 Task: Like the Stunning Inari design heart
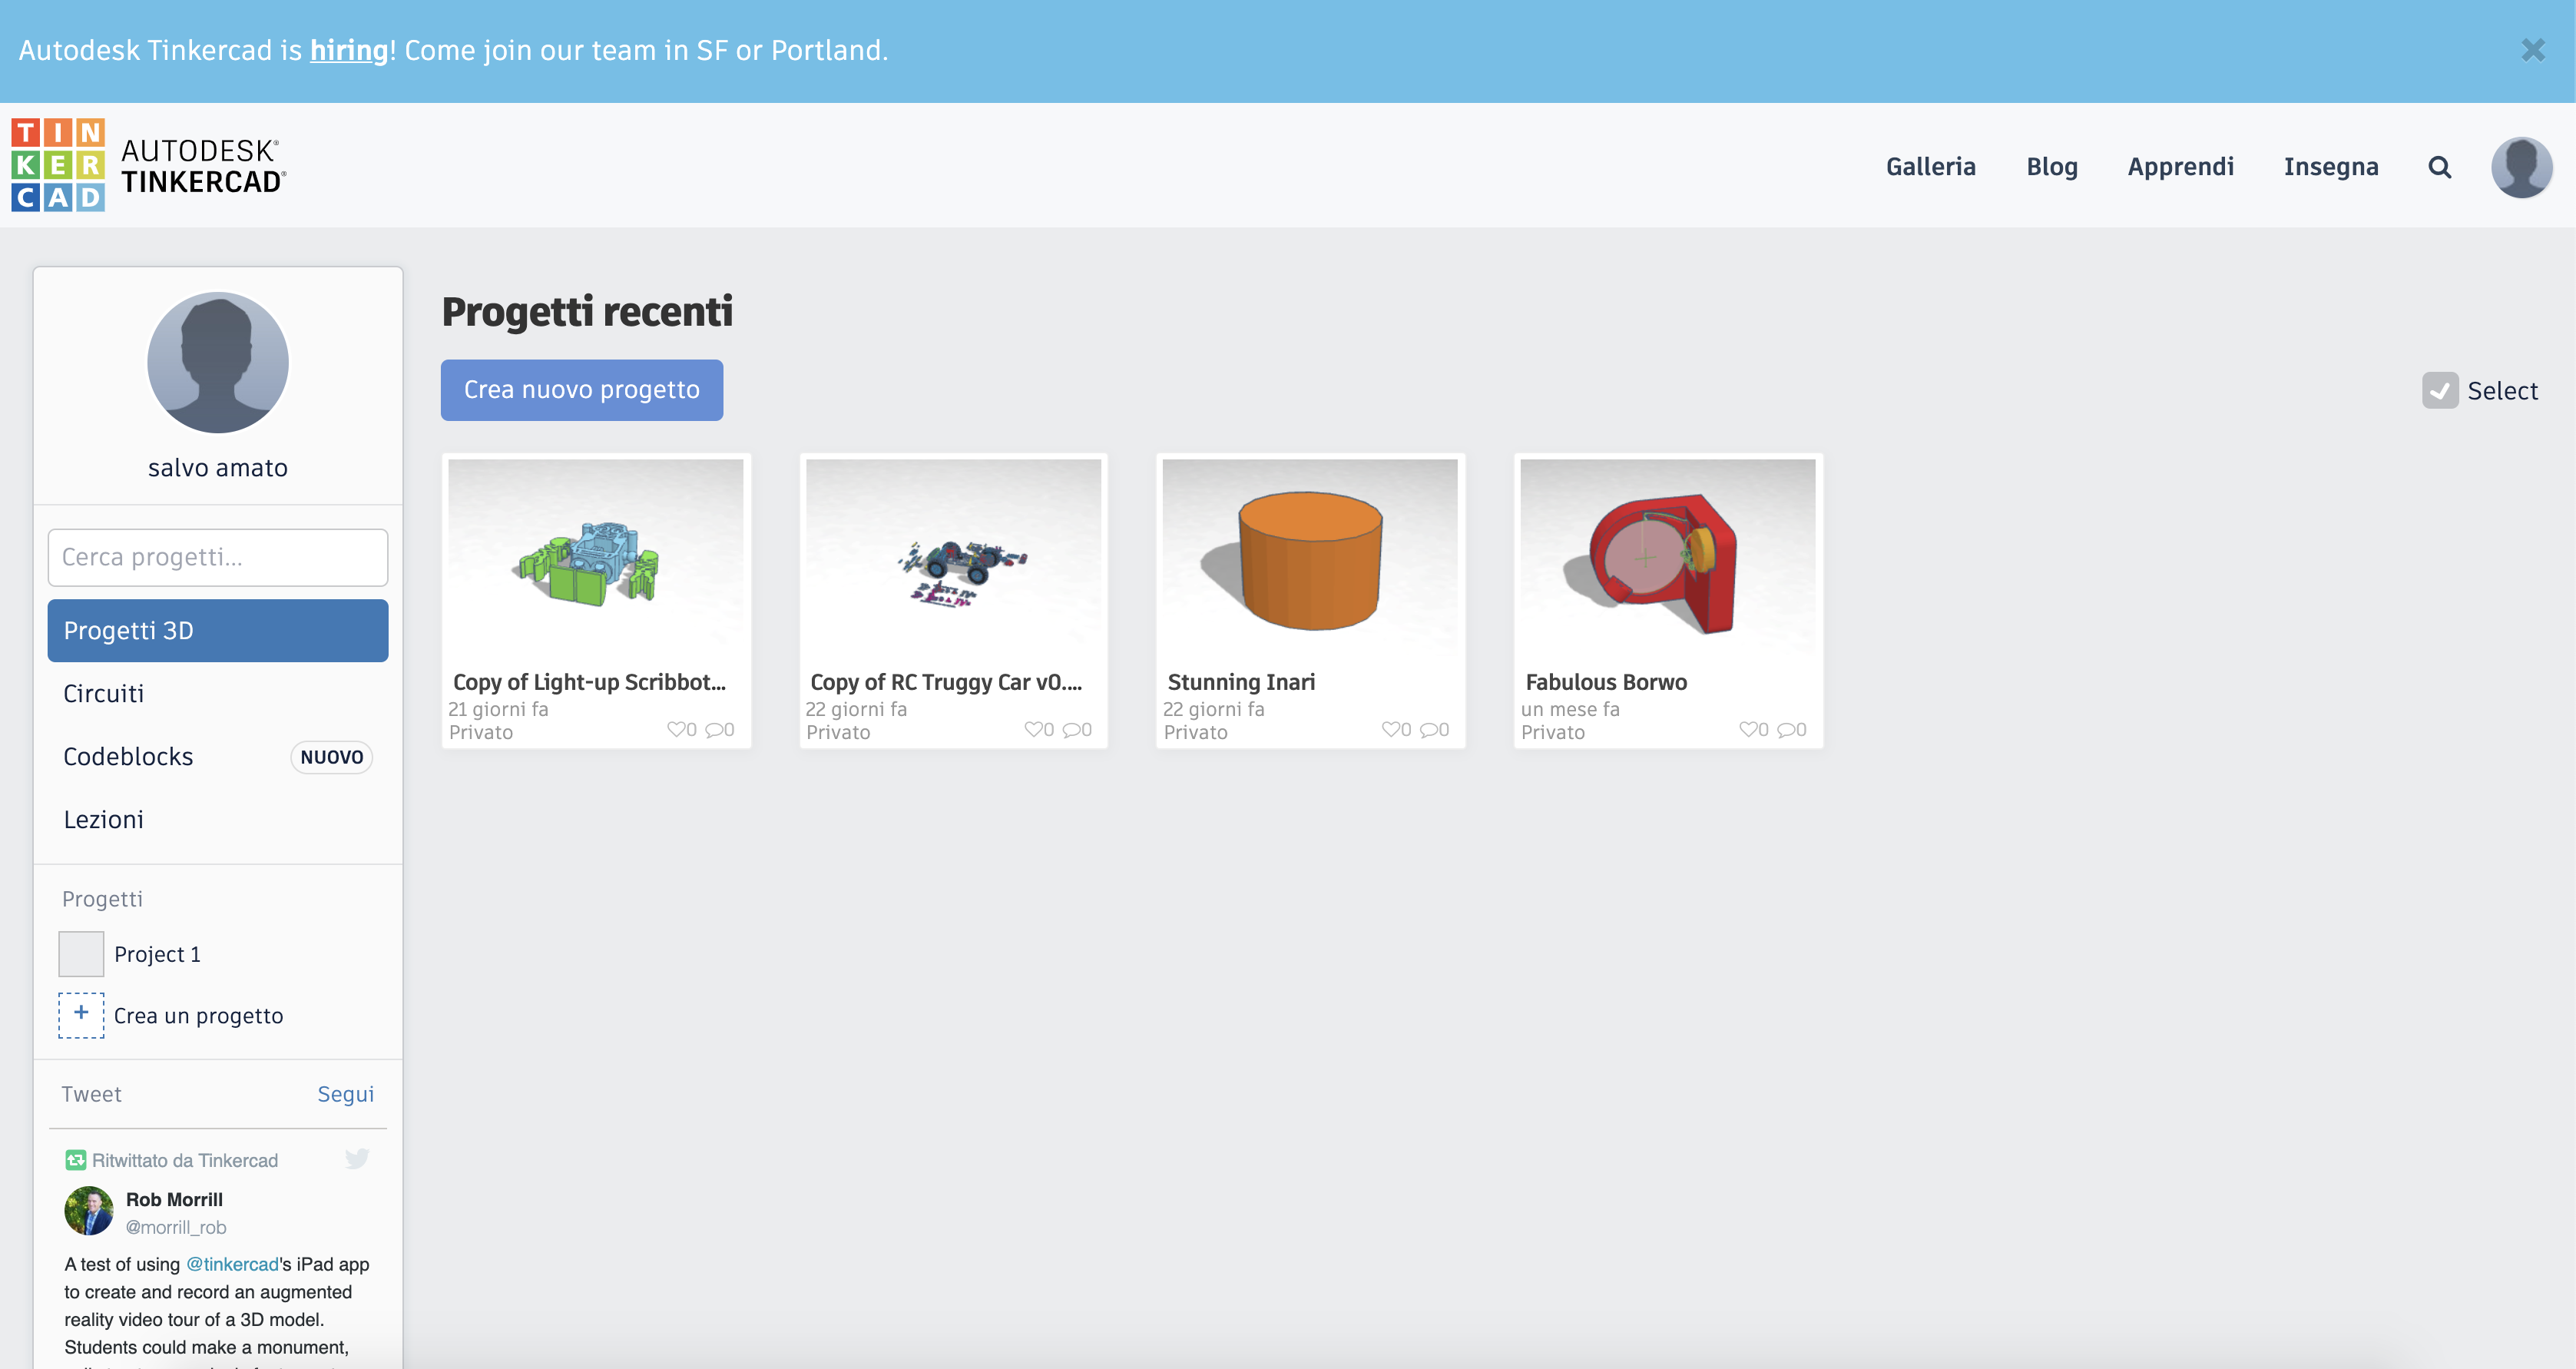coord(1390,729)
